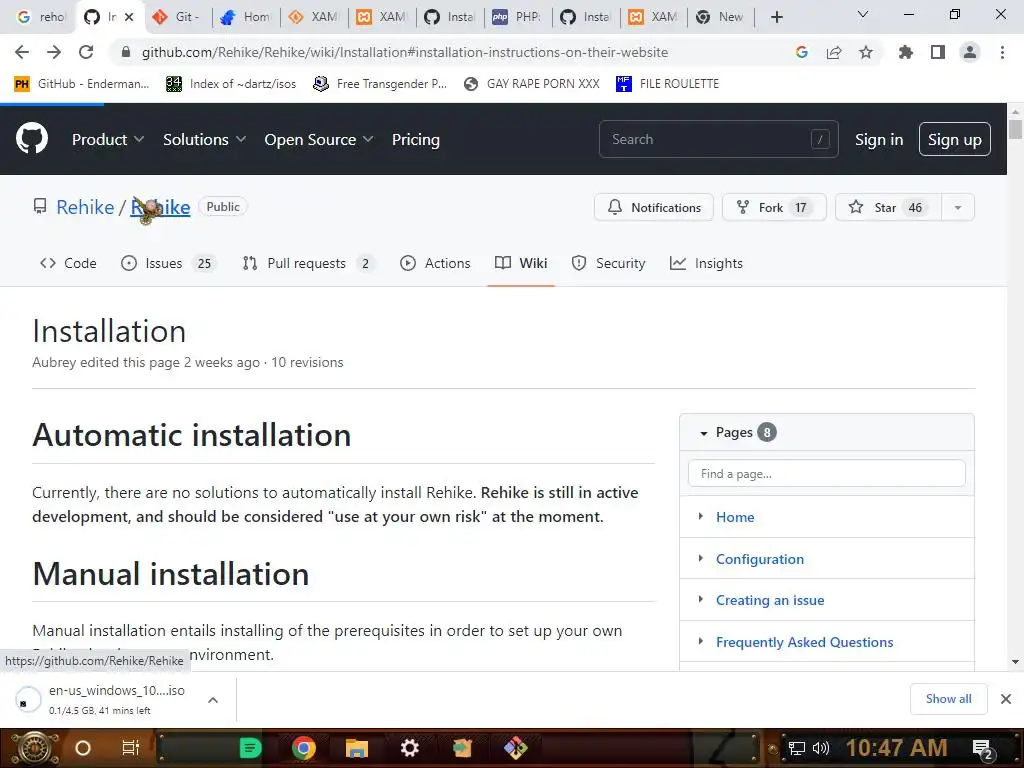Open the Pricing page
This screenshot has width=1024, height=768.
[415, 140]
